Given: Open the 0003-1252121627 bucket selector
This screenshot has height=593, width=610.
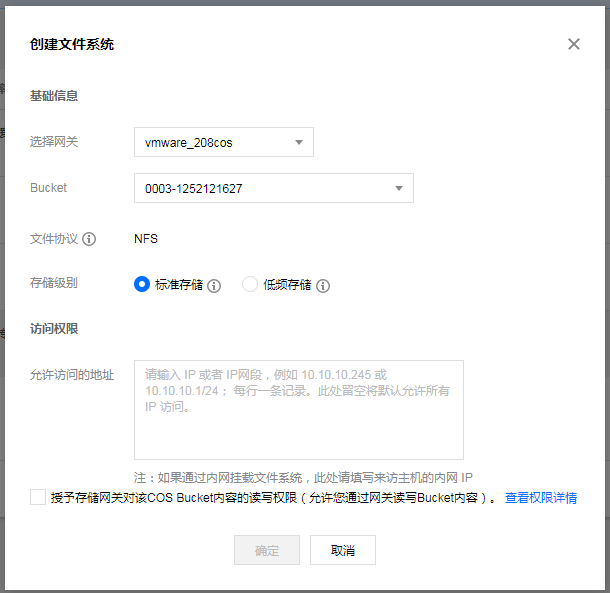Looking at the screenshot, I should (x=274, y=188).
